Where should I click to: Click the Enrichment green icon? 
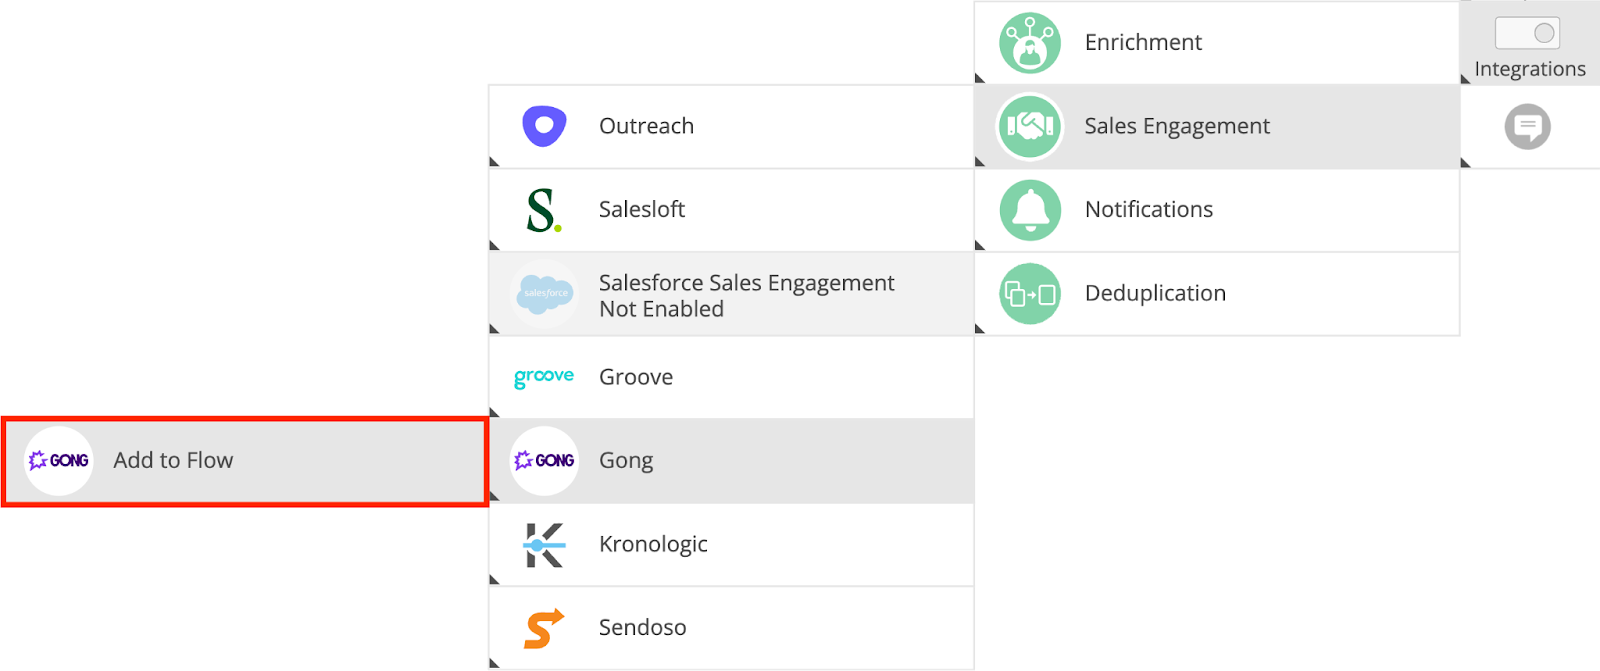point(1030,43)
